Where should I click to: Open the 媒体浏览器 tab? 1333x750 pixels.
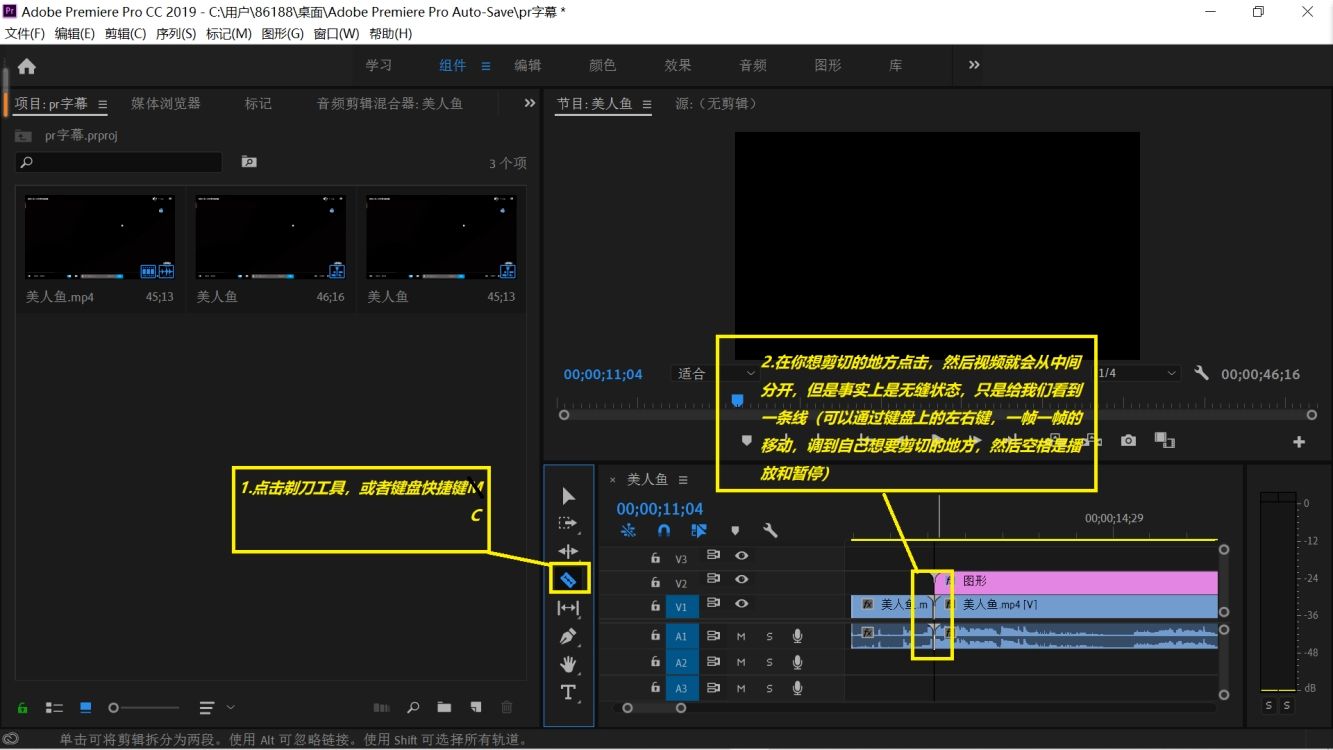click(x=166, y=103)
